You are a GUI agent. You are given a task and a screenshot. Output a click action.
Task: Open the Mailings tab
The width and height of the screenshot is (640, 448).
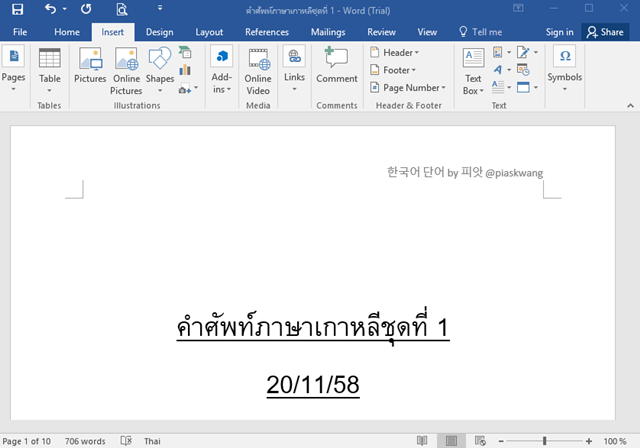(x=328, y=32)
